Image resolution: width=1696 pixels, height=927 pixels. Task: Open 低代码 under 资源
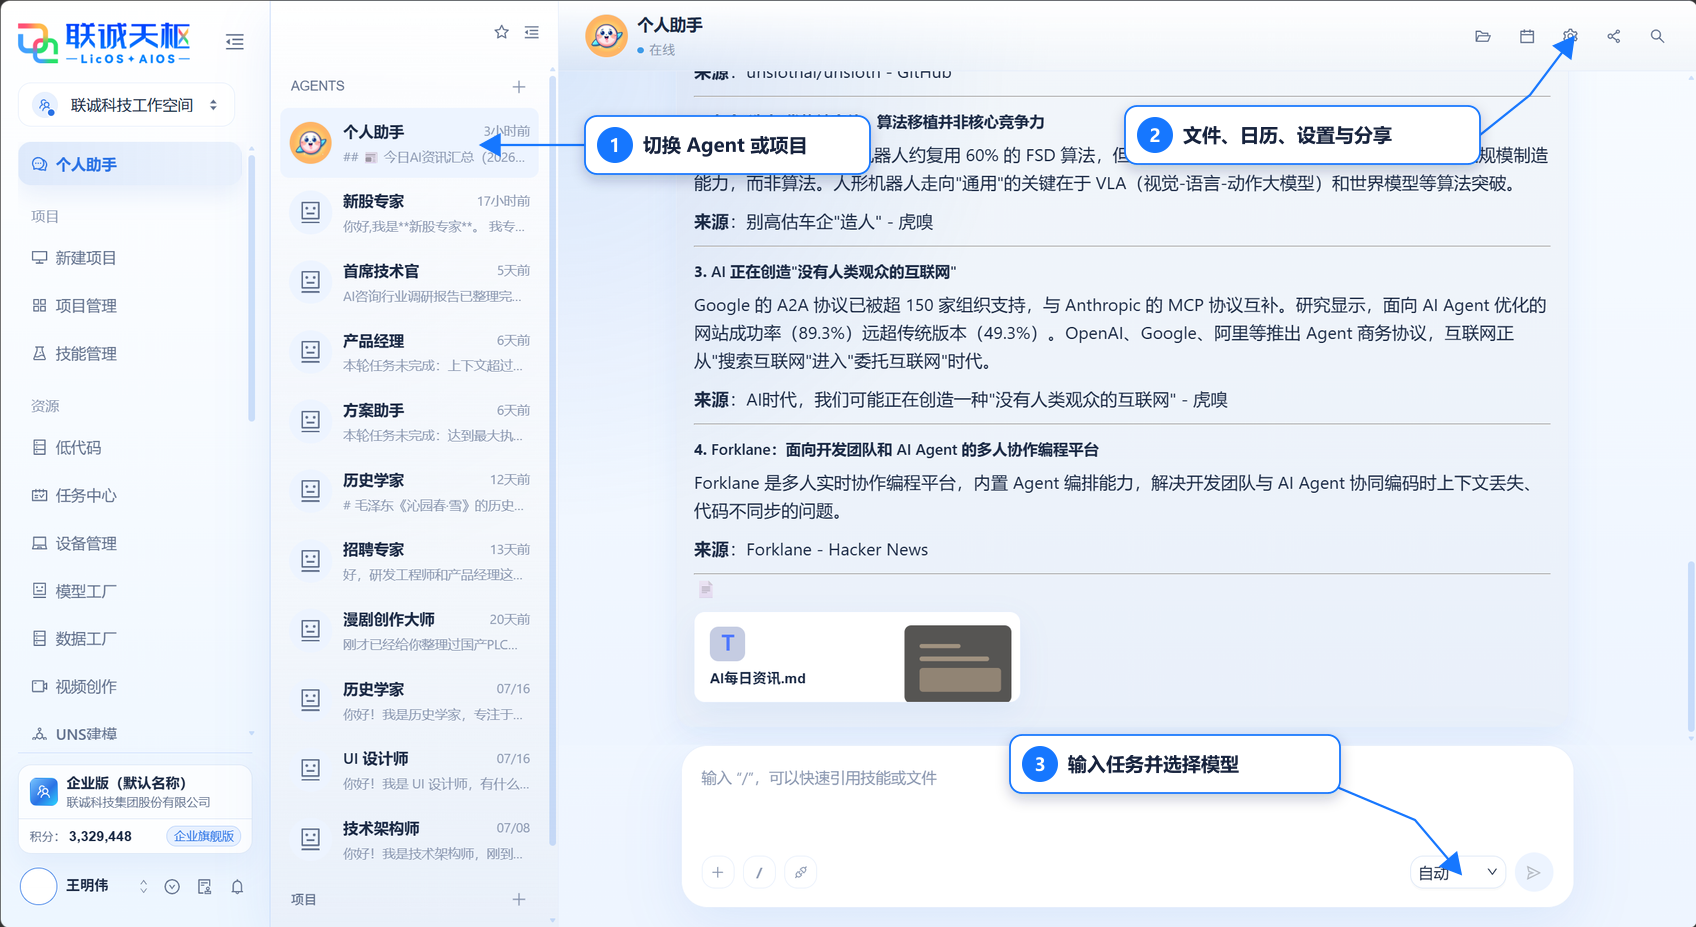130,448
